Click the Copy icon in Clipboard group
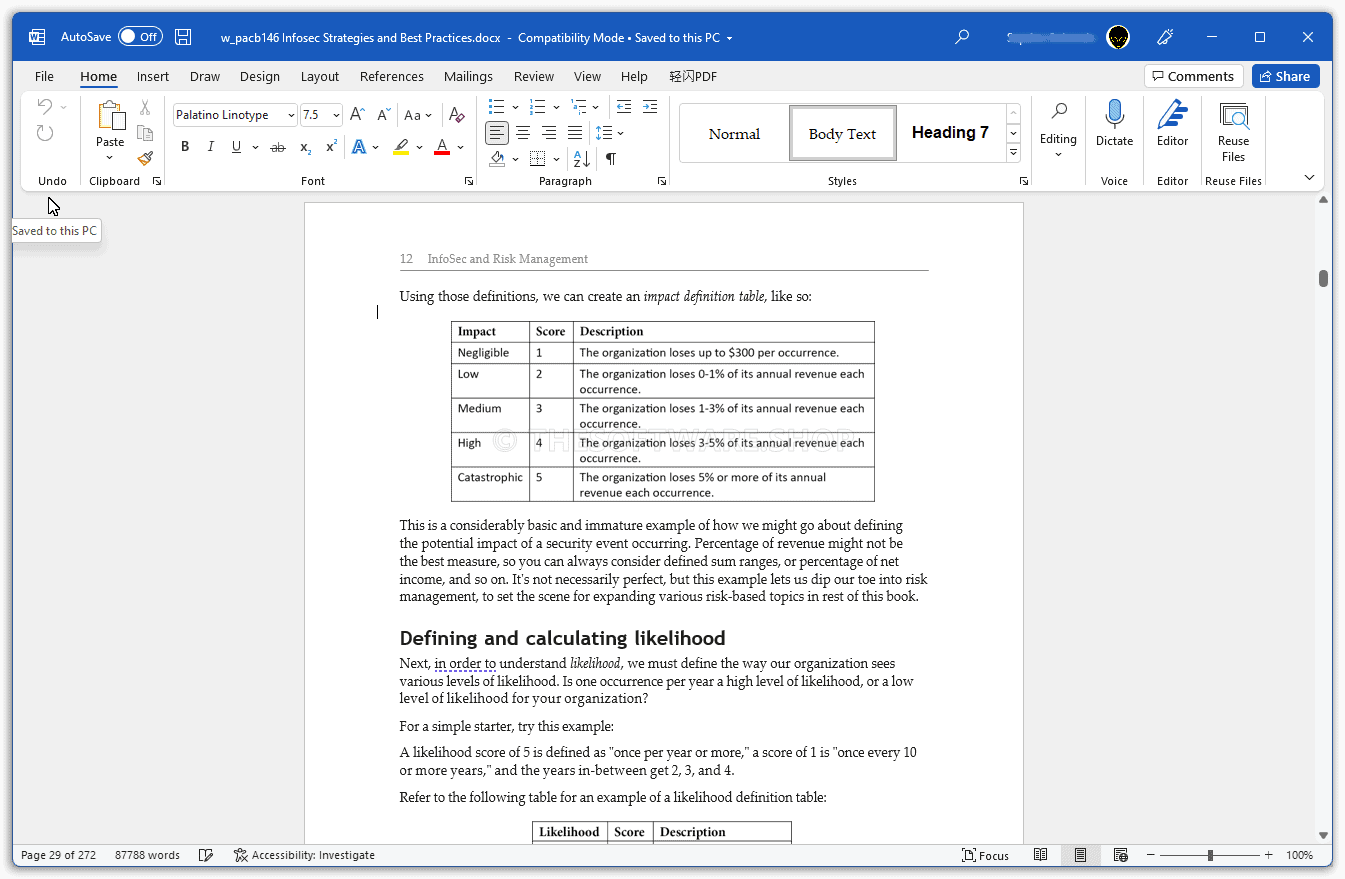This screenshot has height=879, width=1345. tap(145, 133)
